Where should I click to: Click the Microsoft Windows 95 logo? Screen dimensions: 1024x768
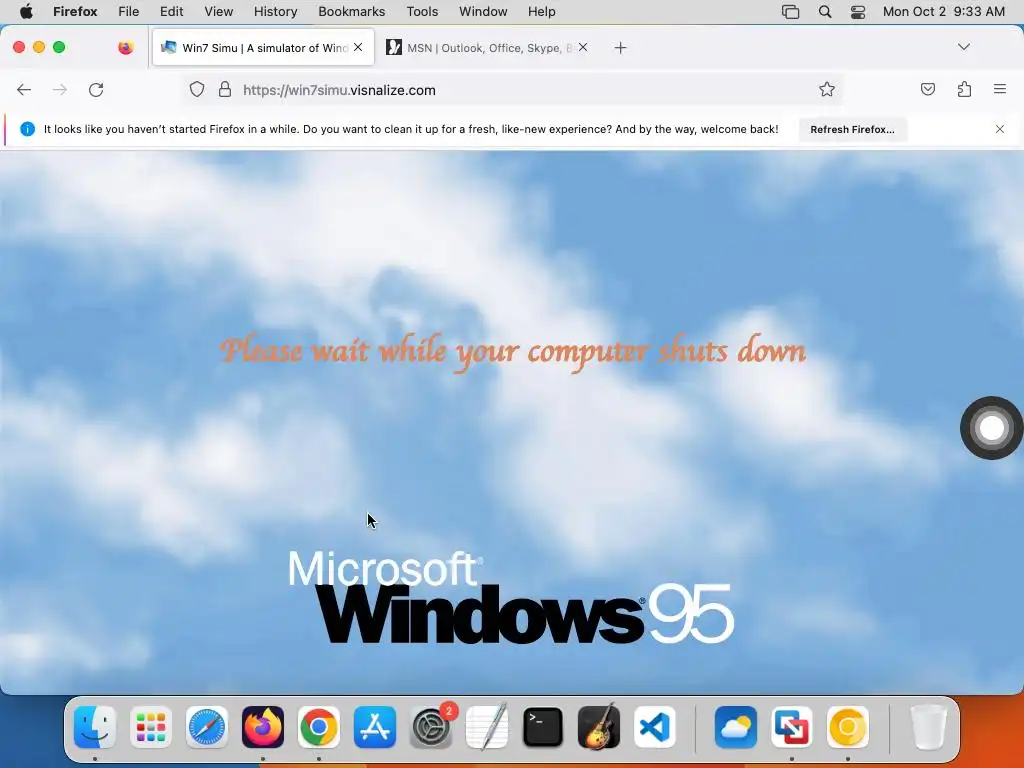(x=511, y=598)
